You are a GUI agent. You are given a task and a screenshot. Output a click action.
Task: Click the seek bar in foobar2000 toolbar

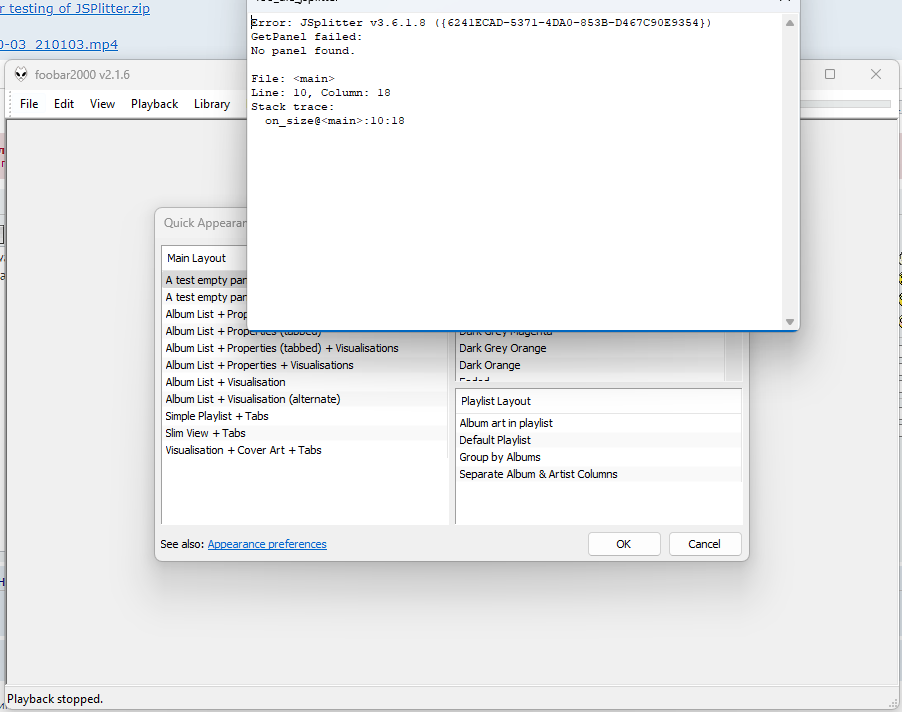click(x=845, y=104)
